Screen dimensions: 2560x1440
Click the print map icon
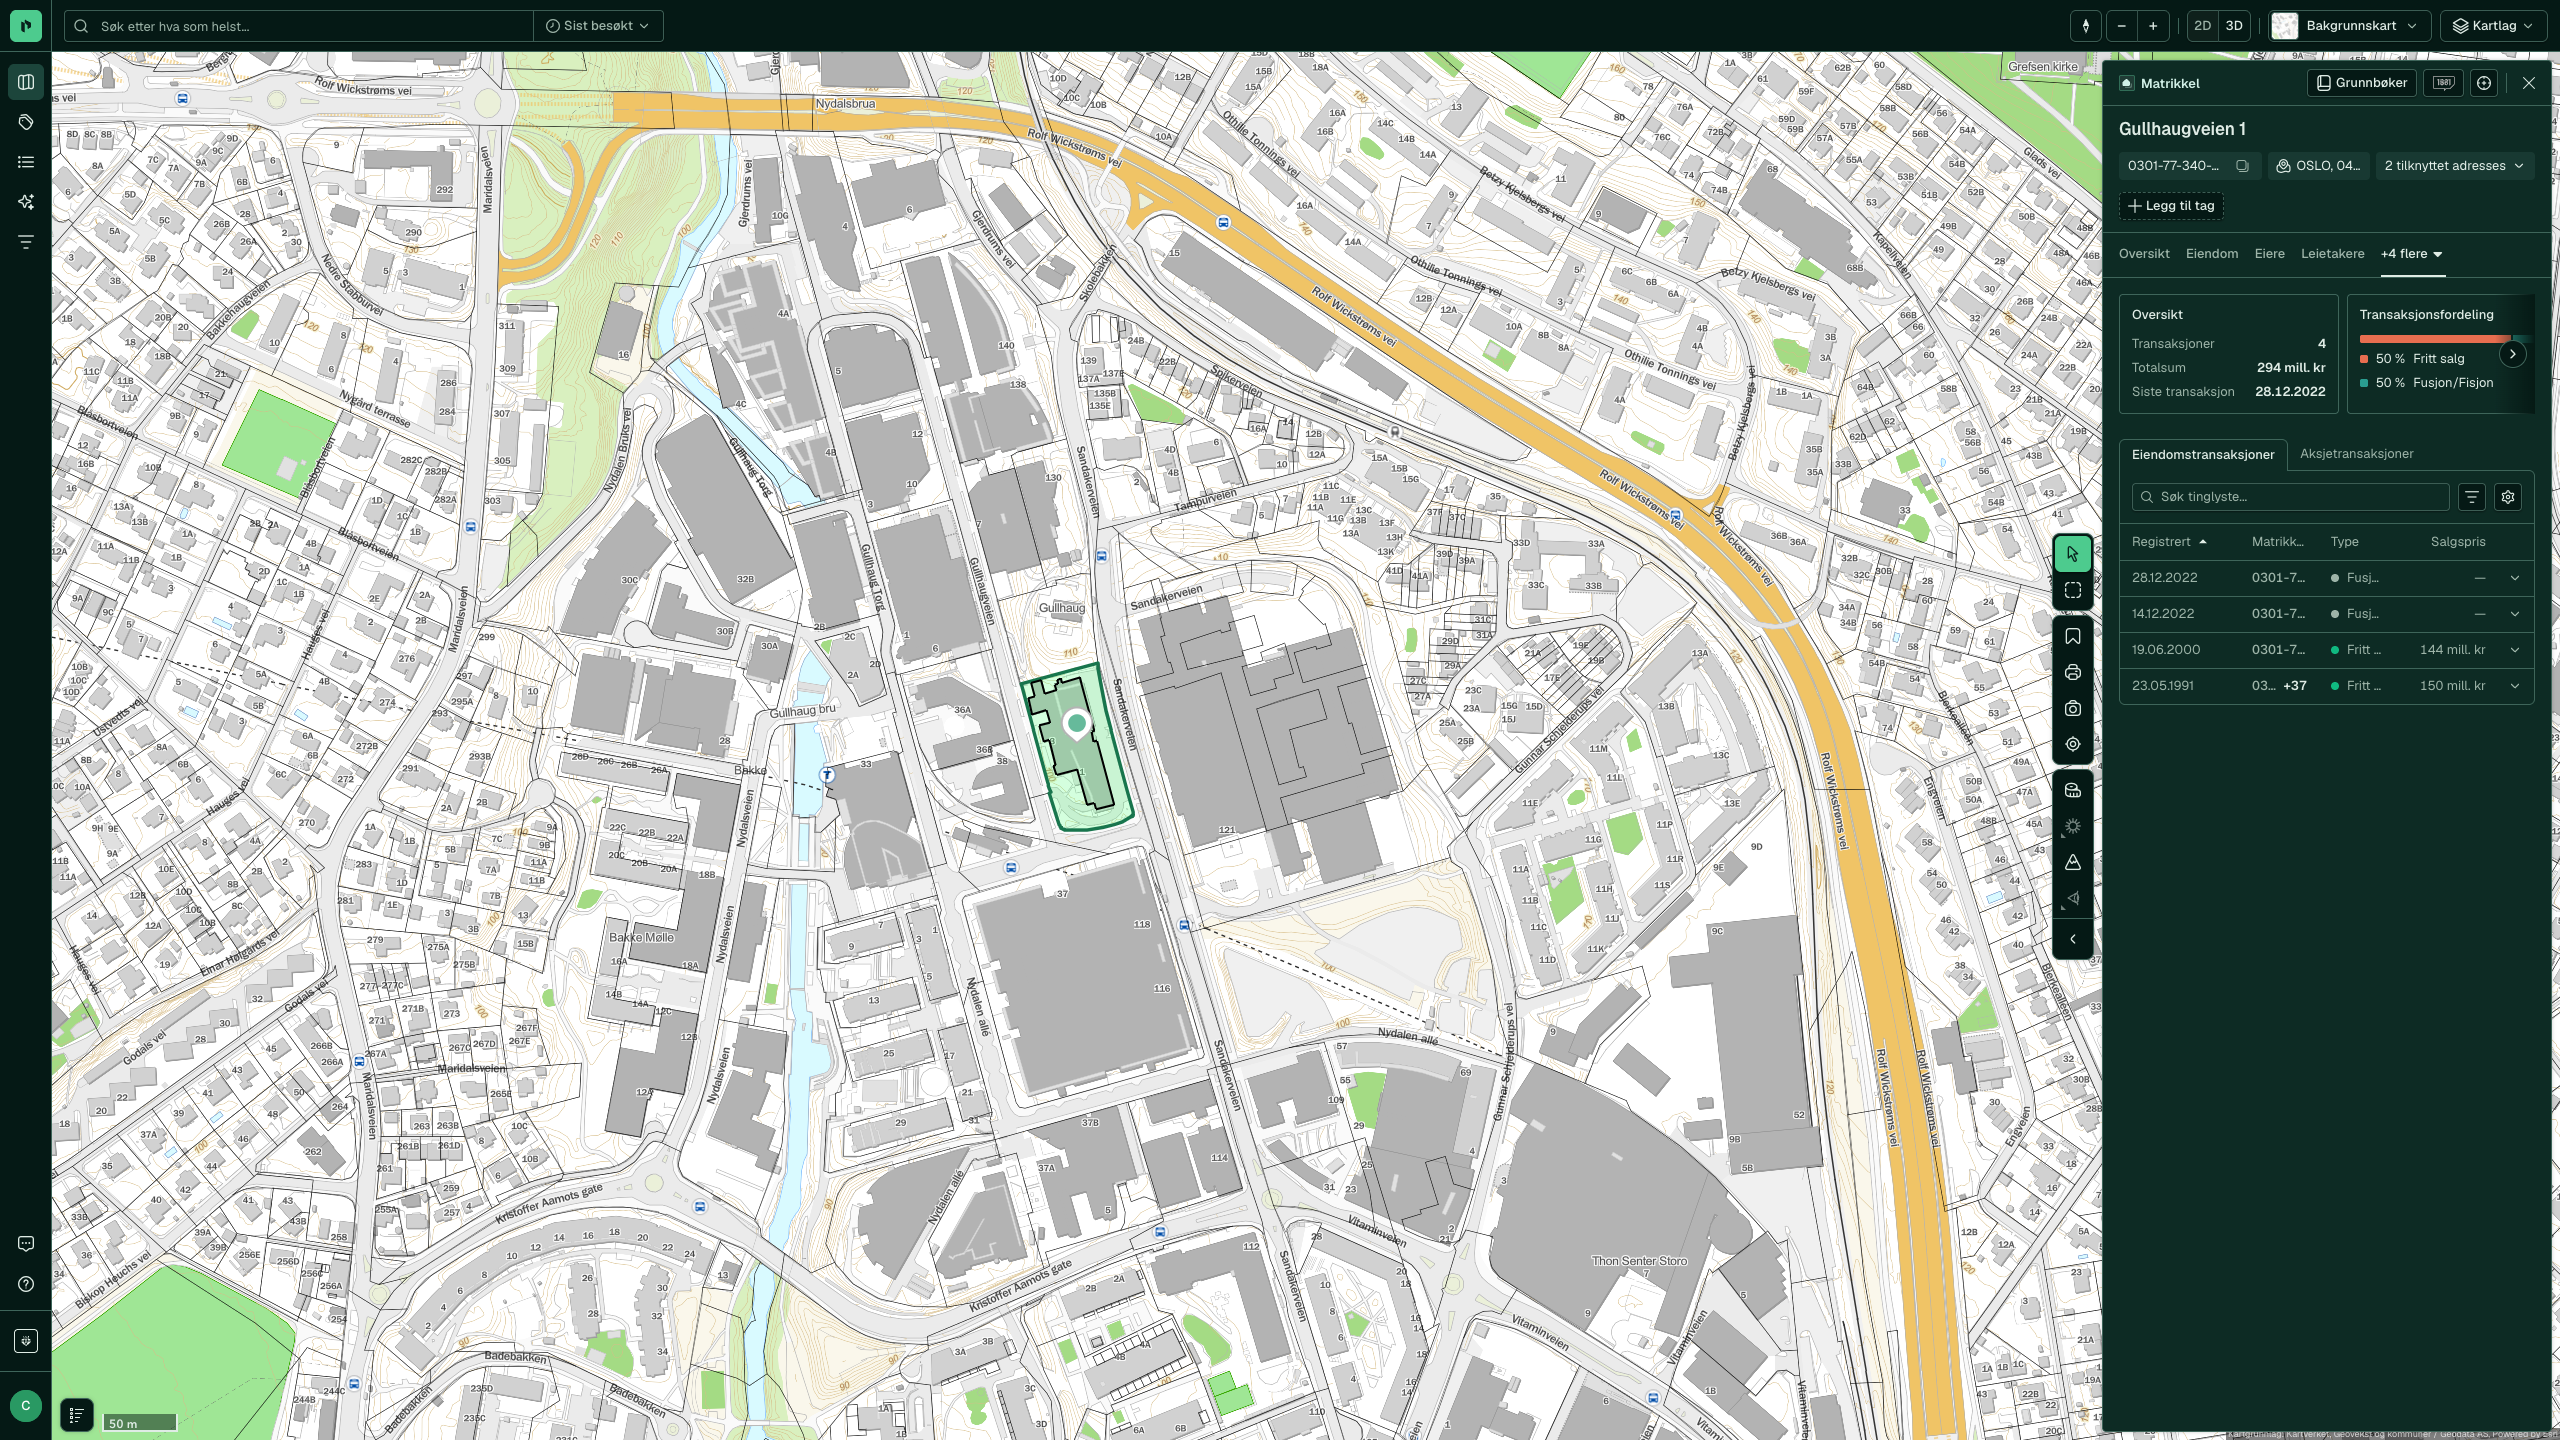2073,673
